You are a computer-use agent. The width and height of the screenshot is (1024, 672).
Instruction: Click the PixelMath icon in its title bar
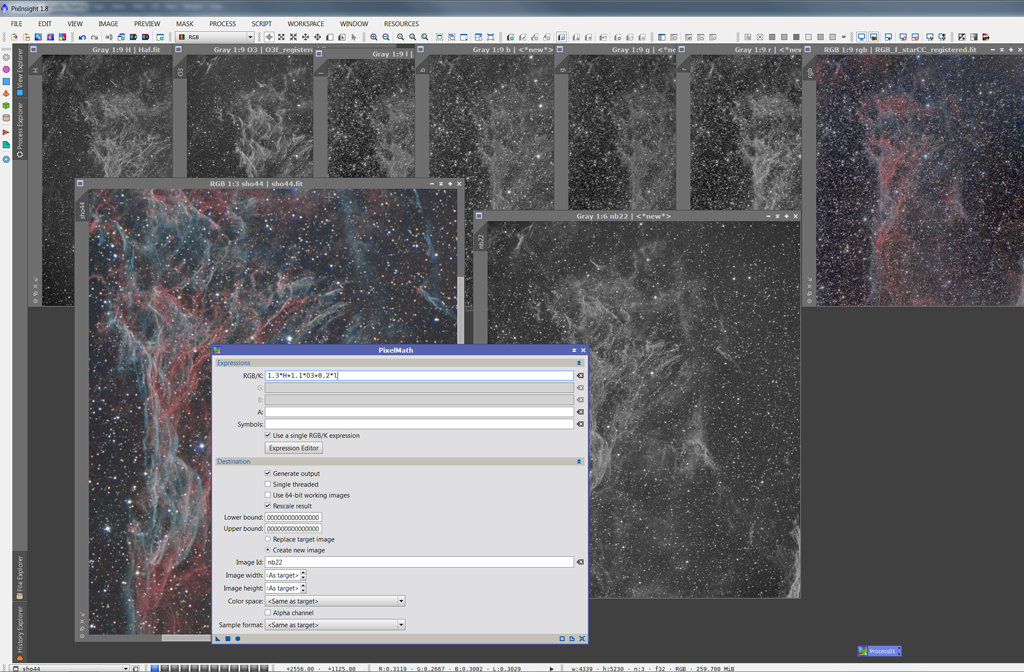[x=217, y=350]
